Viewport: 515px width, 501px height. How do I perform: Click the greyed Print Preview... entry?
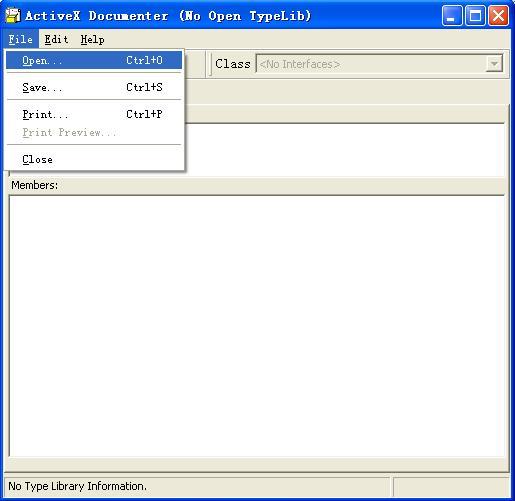coord(94,132)
